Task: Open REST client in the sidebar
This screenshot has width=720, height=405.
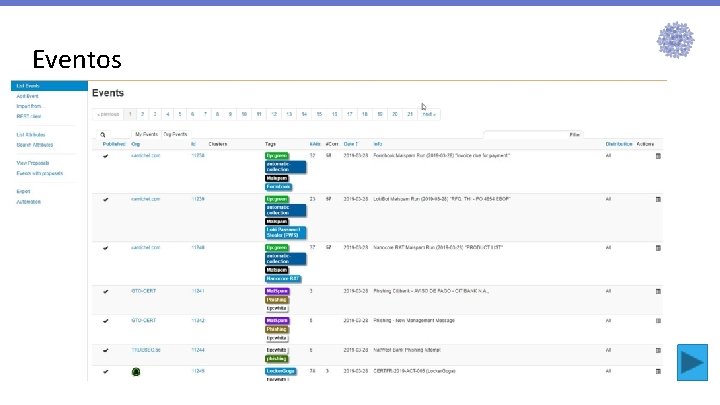Action: click(29, 116)
